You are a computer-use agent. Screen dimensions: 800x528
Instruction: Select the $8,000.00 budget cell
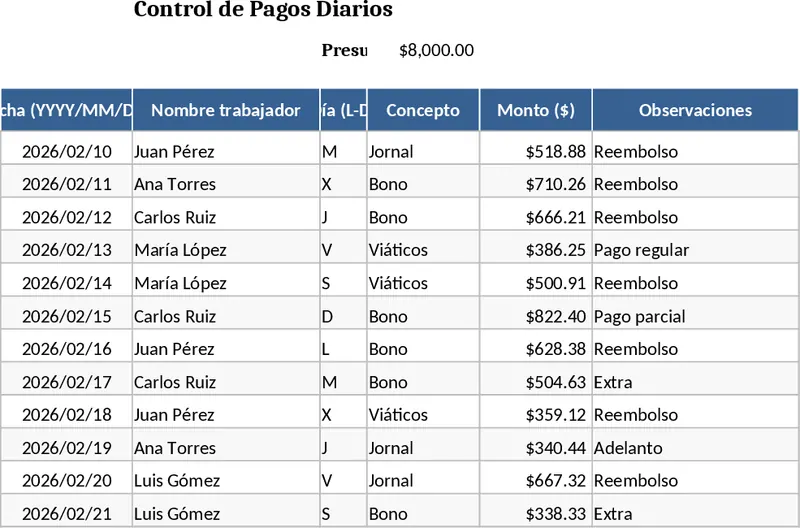tap(436, 51)
